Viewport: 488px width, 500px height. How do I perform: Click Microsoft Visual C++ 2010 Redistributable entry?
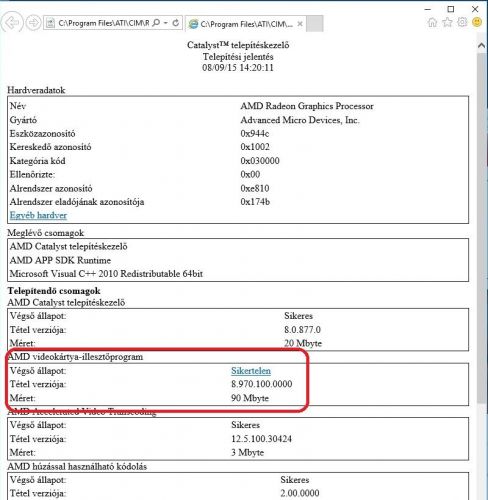pos(106,274)
